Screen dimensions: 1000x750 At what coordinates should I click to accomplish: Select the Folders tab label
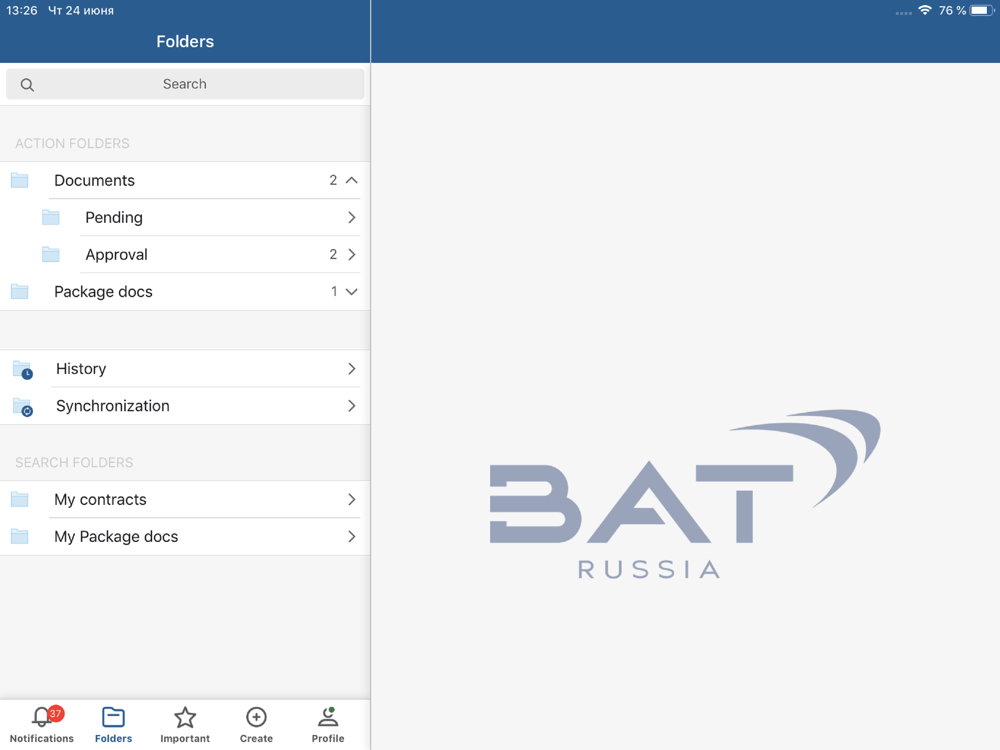(114, 739)
